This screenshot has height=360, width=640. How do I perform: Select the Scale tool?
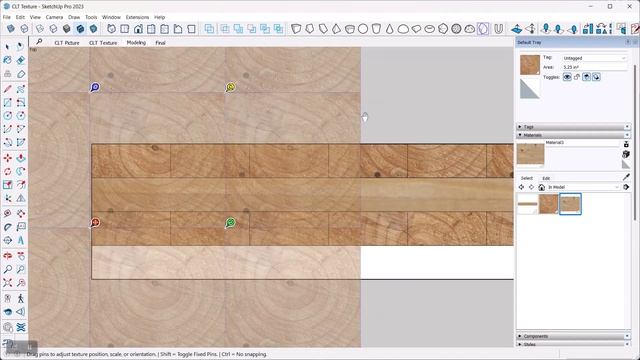(7, 185)
